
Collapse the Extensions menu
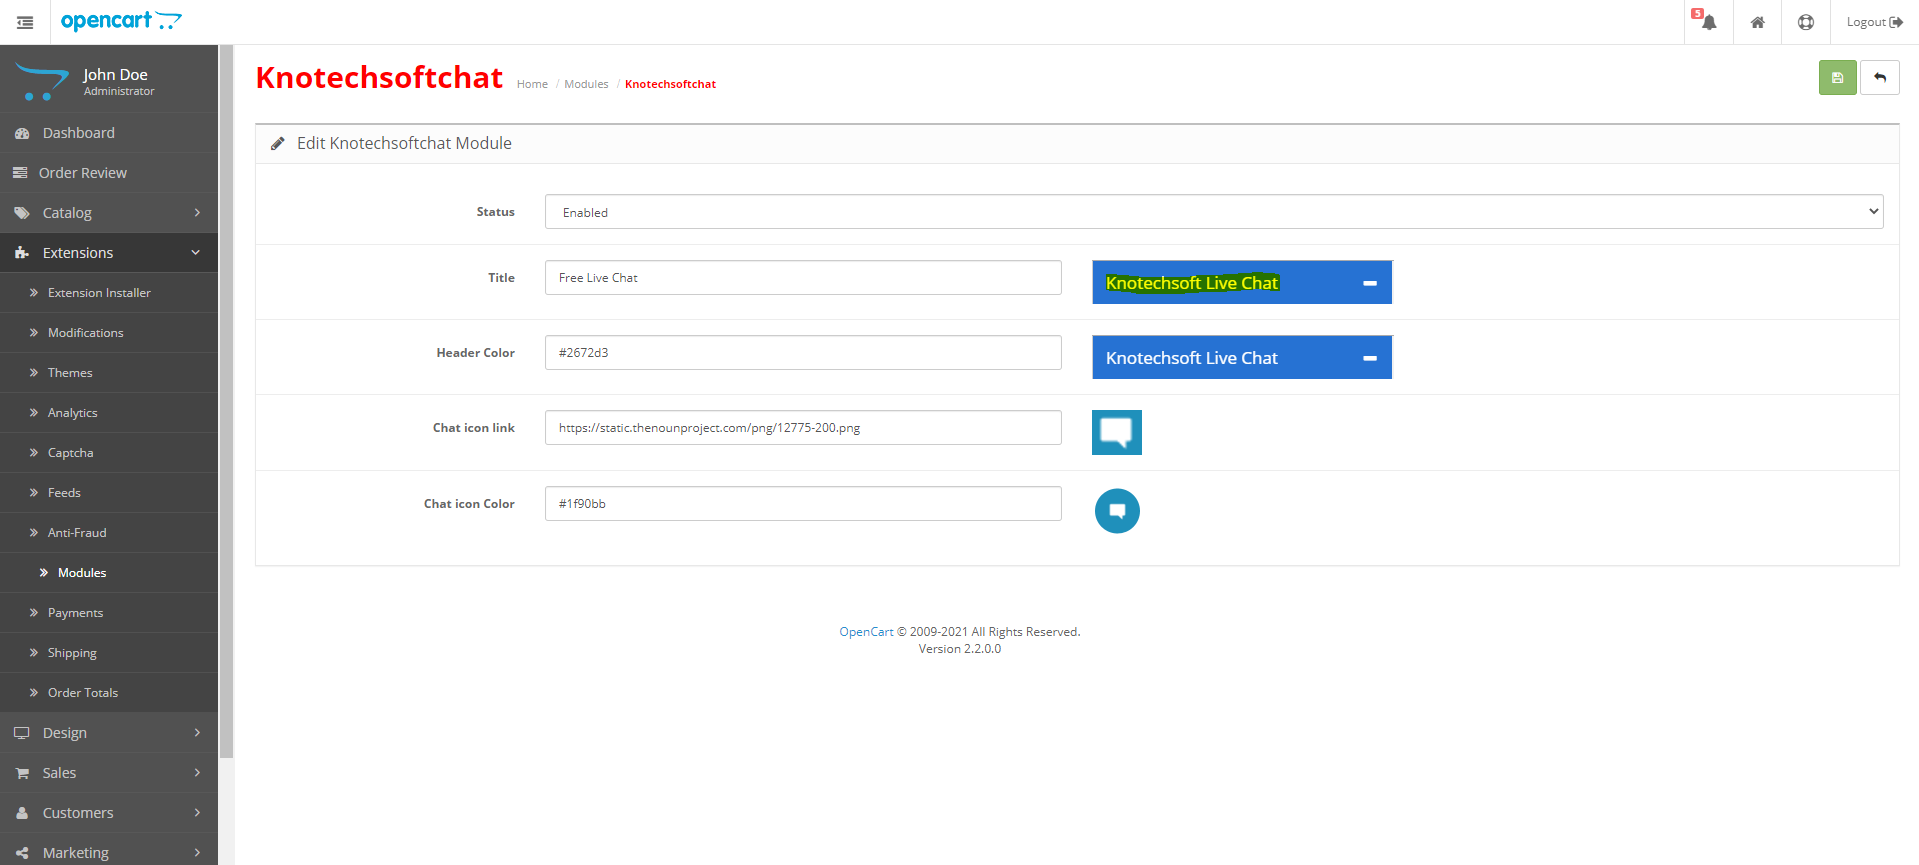[109, 253]
